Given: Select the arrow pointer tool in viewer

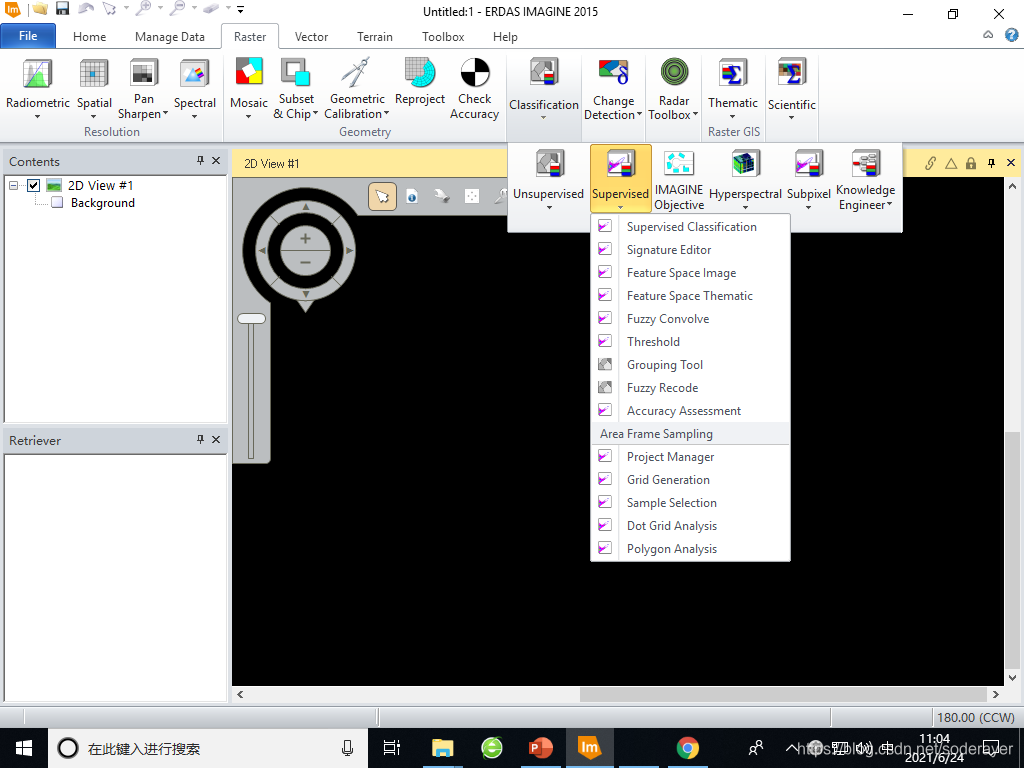Looking at the screenshot, I should click(x=382, y=196).
